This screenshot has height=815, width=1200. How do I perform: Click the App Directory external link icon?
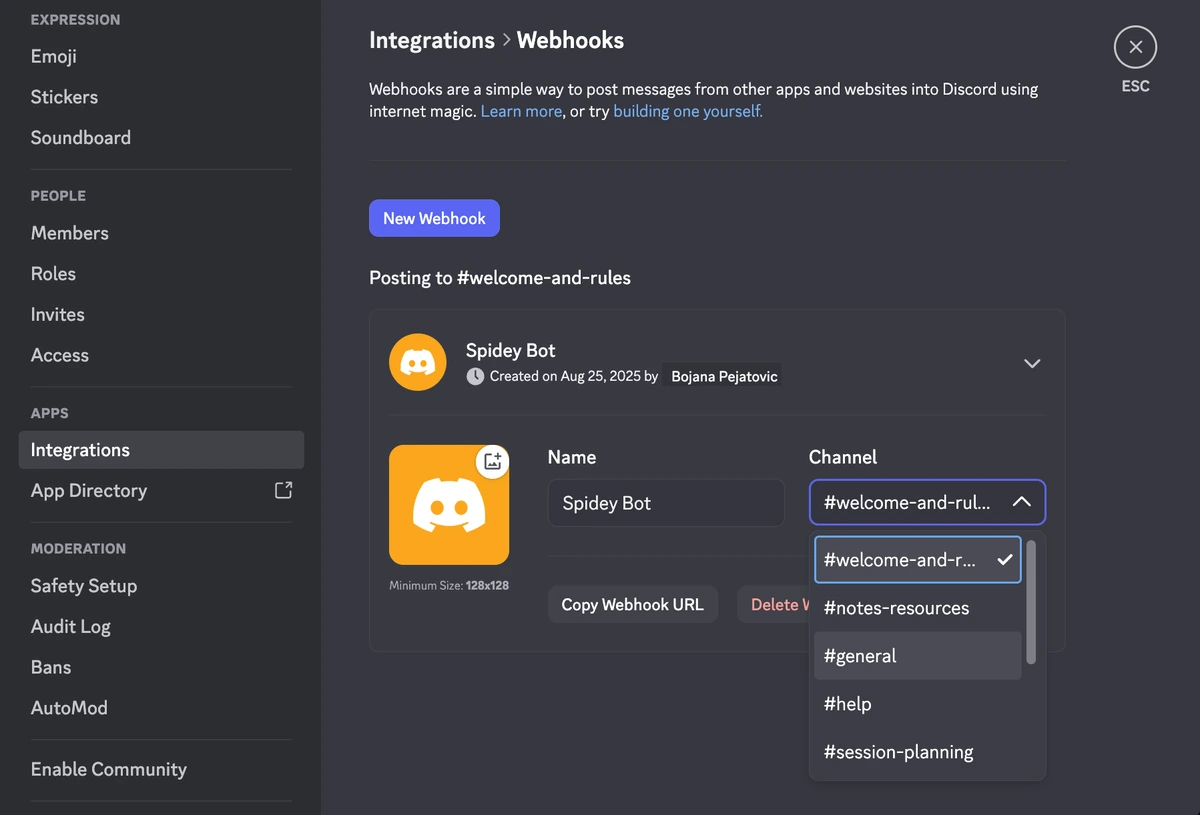(x=283, y=490)
